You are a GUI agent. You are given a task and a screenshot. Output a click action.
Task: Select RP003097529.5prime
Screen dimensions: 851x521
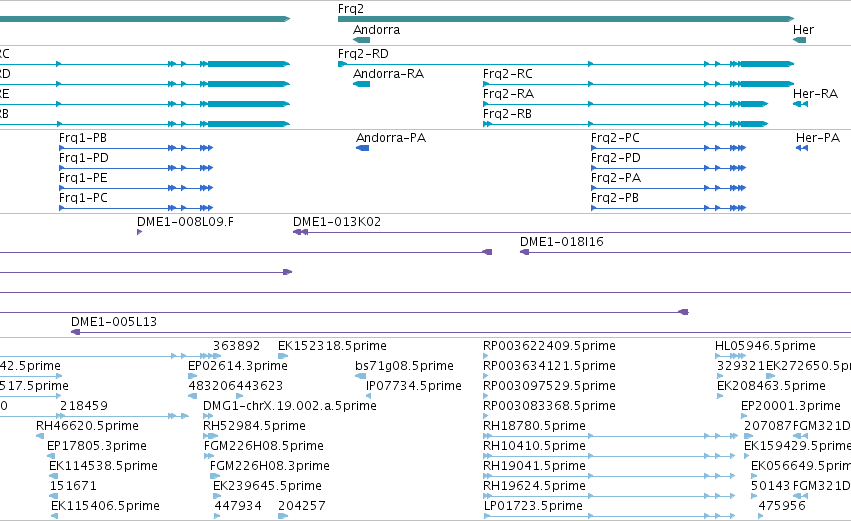point(549,386)
